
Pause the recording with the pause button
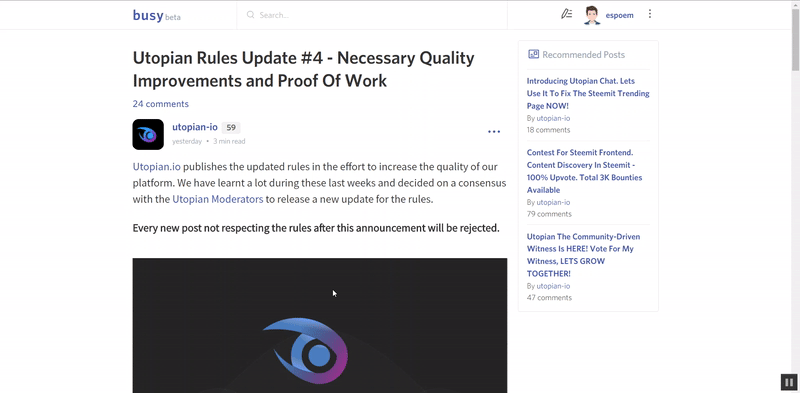[789, 382]
